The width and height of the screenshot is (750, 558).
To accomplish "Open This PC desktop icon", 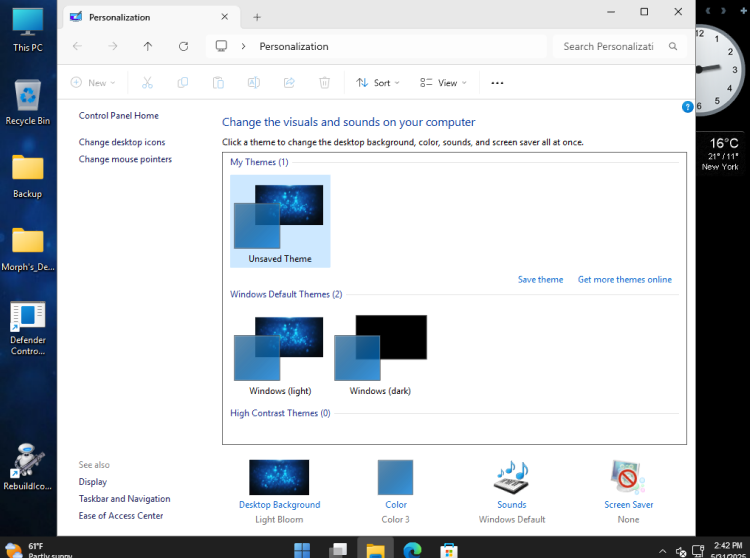I will click(28, 30).
